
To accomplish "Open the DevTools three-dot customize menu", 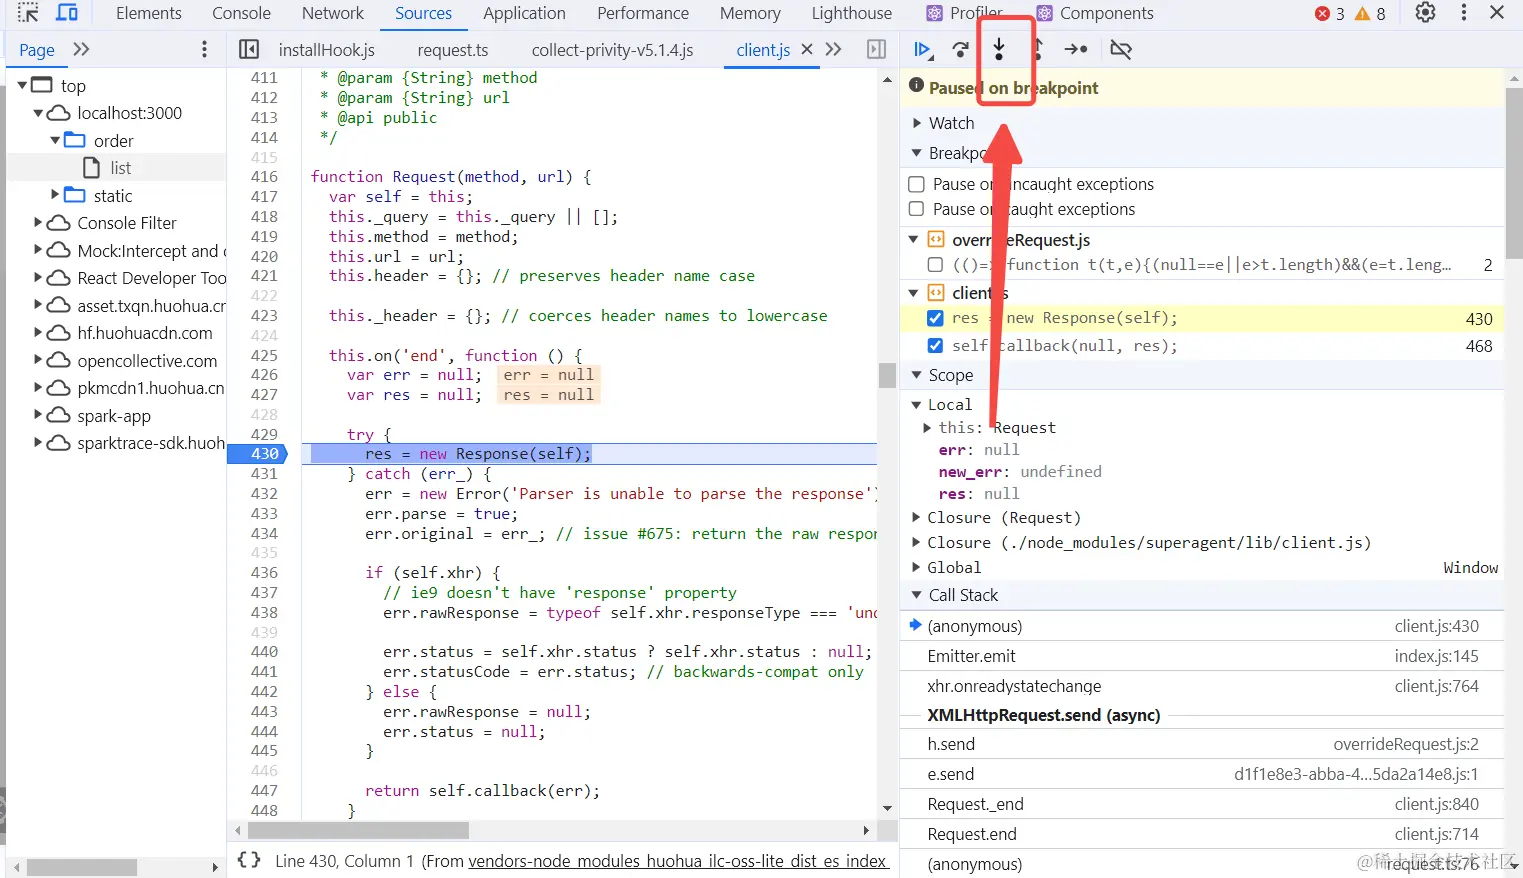I will point(1464,13).
